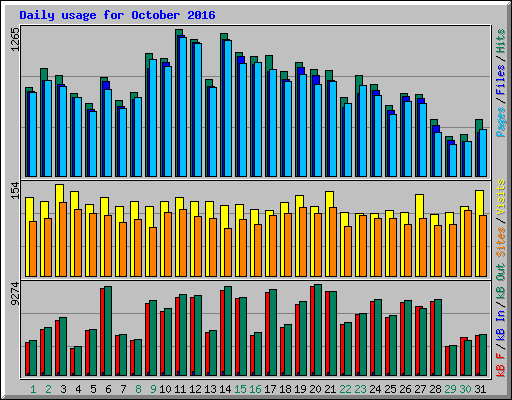
Task: Click day label 8 on the x-axis
Action: tap(138, 389)
